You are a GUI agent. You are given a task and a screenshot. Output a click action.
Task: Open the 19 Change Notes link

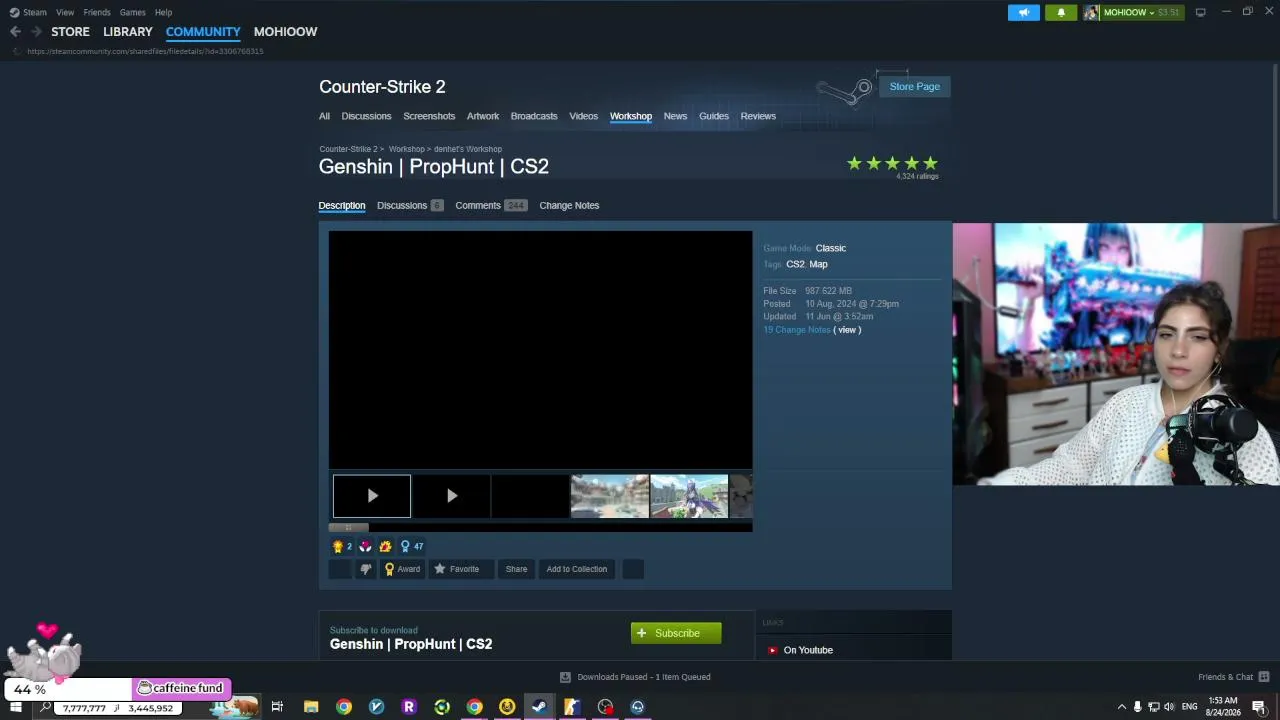coord(797,330)
